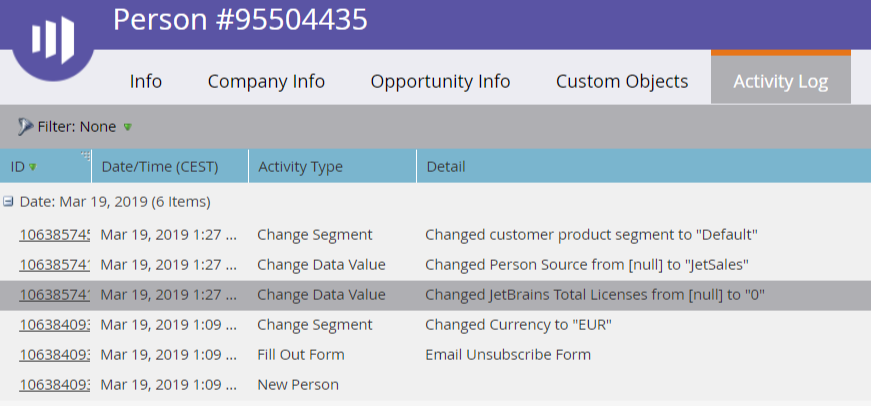Sort by the ID column arrow
The image size is (871, 406).
[x=33, y=167]
